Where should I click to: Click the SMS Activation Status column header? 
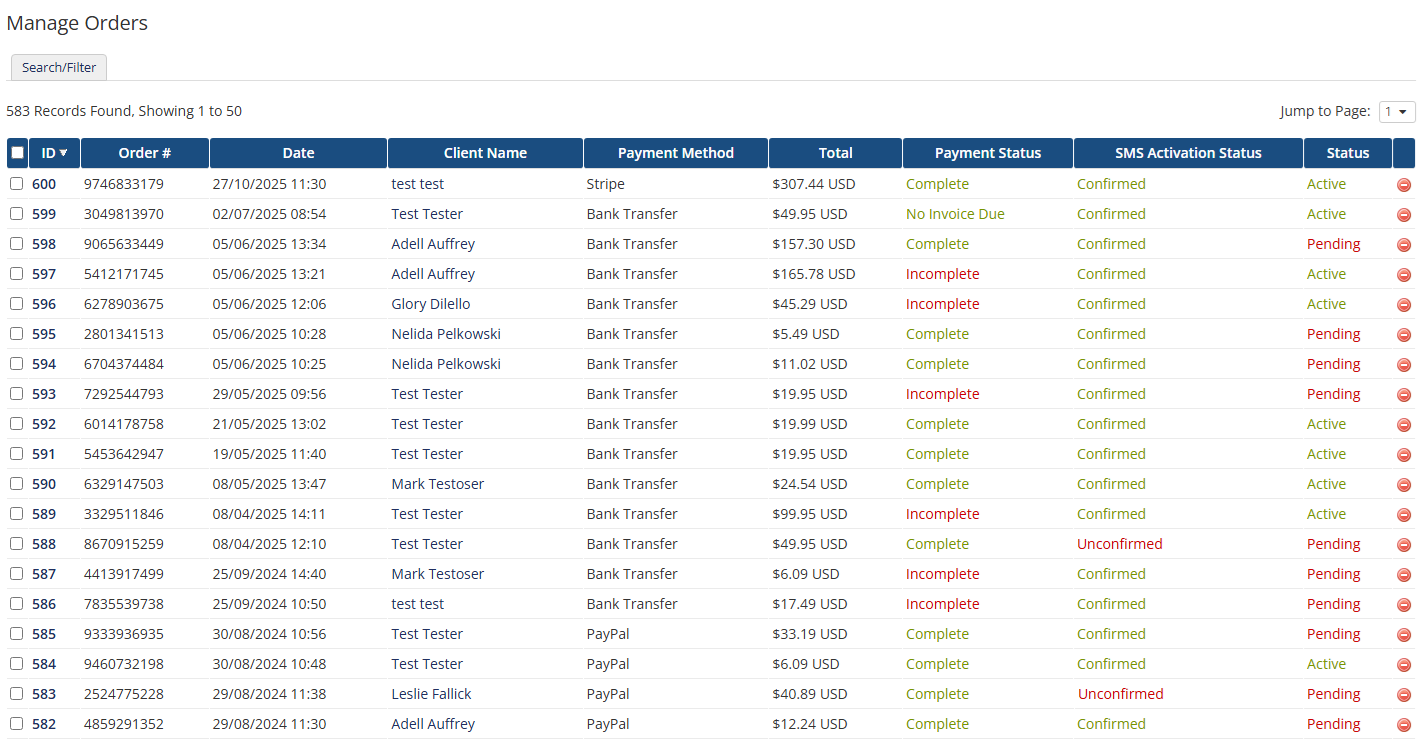click(x=1188, y=152)
